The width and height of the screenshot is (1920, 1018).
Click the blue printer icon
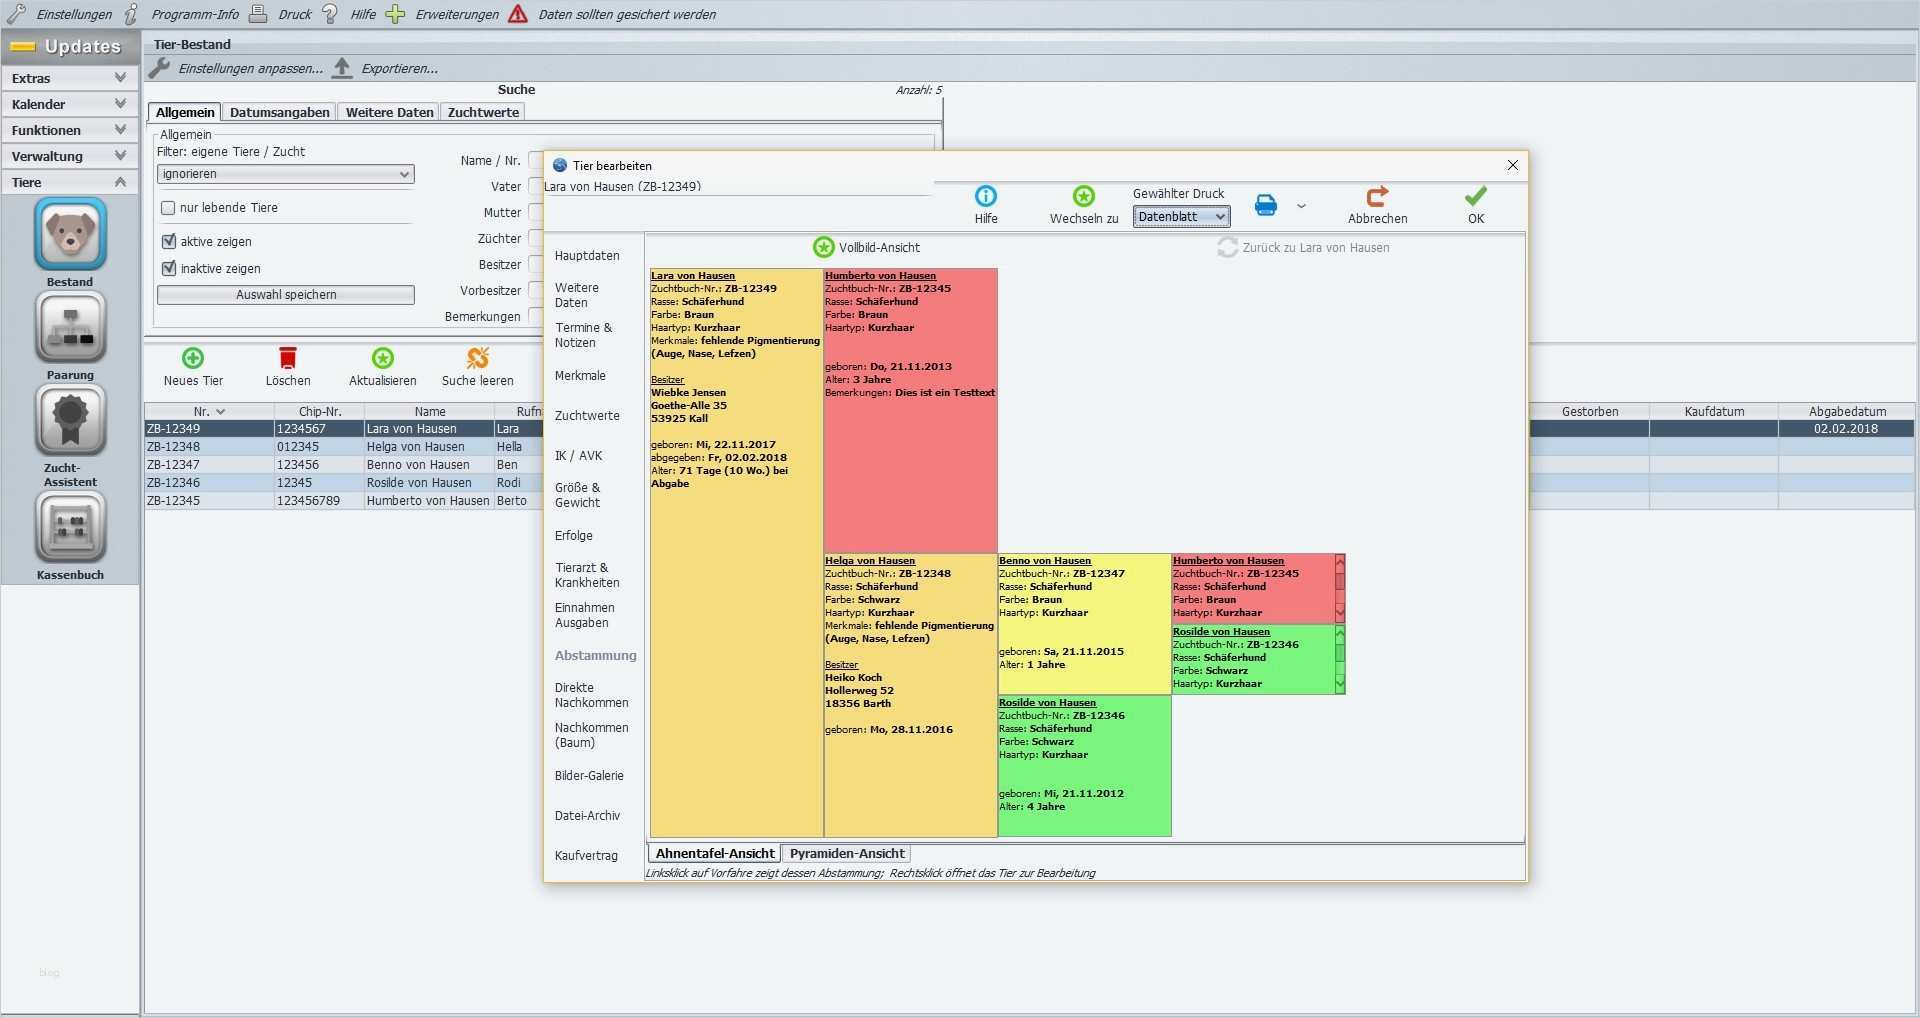coord(1266,205)
